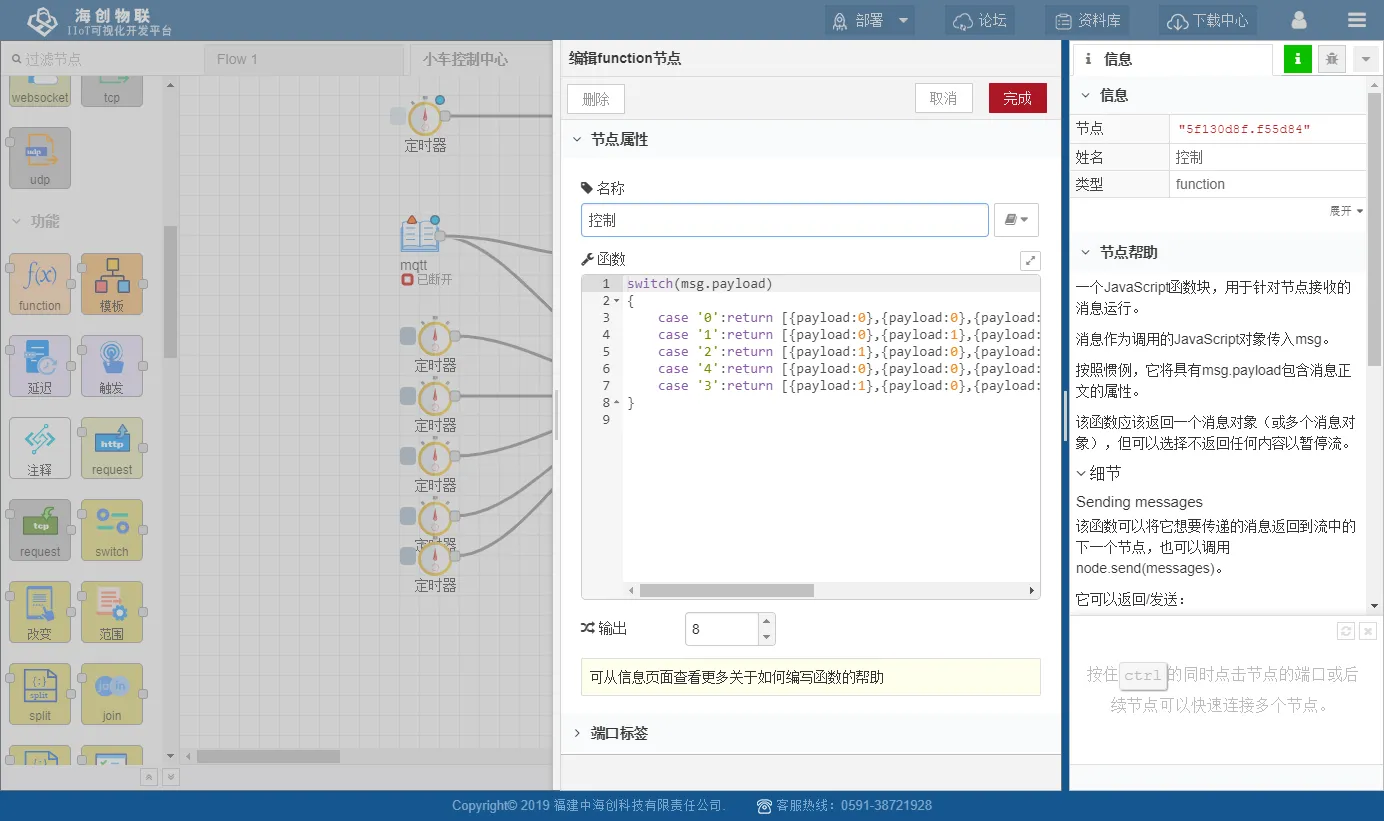This screenshot has height=821, width=1384.
Task: Collapse the 细节 details section
Action: pos(1098,473)
